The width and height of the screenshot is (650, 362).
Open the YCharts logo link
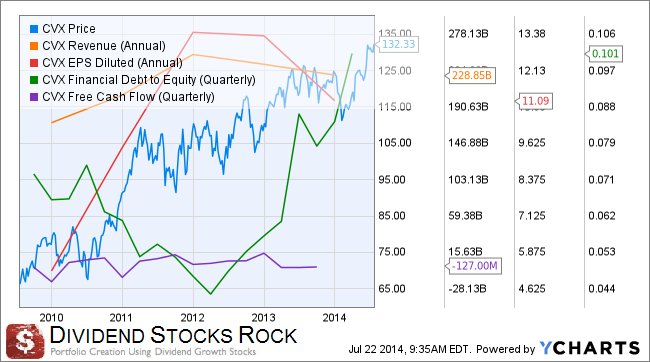pyautogui.click(x=590, y=348)
